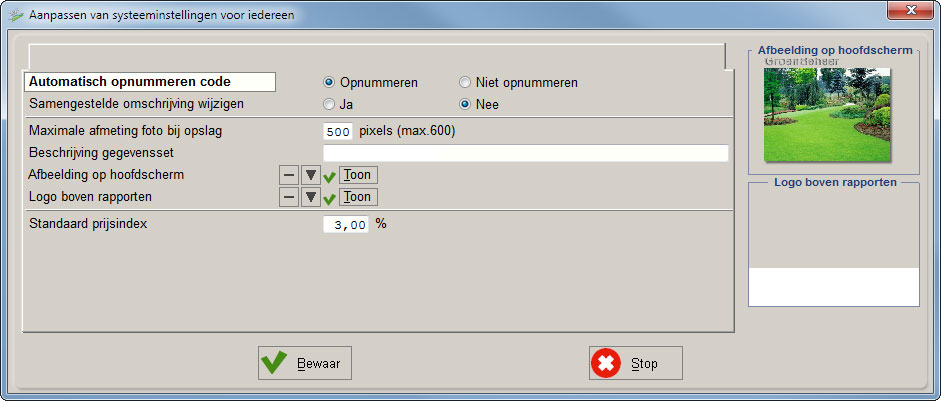Click minus button for Afbeelding op hoofdscherm
The height and width of the screenshot is (401, 941).
288,175
